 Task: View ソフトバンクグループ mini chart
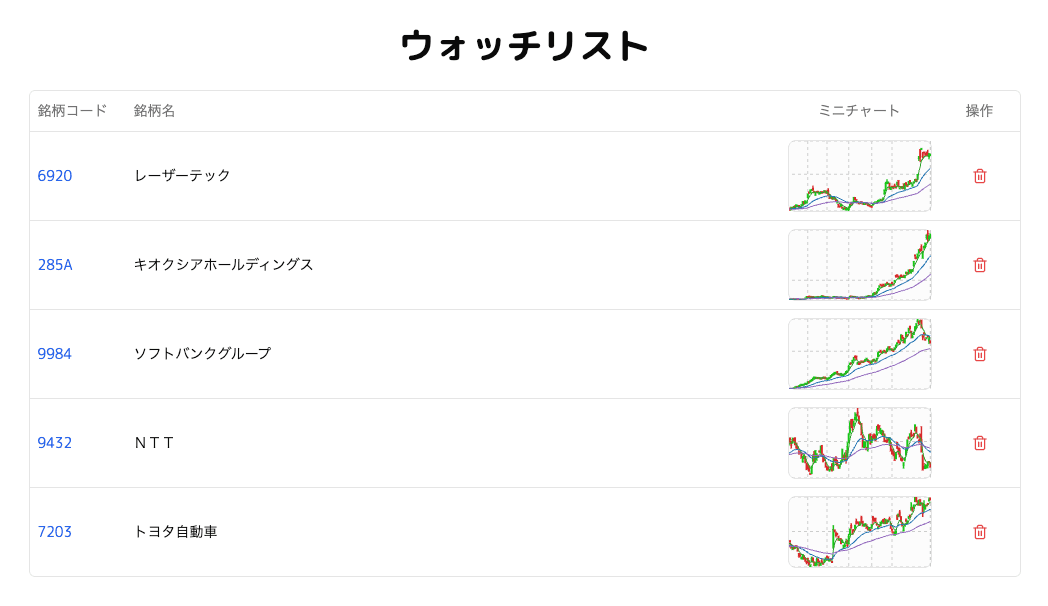tap(860, 353)
